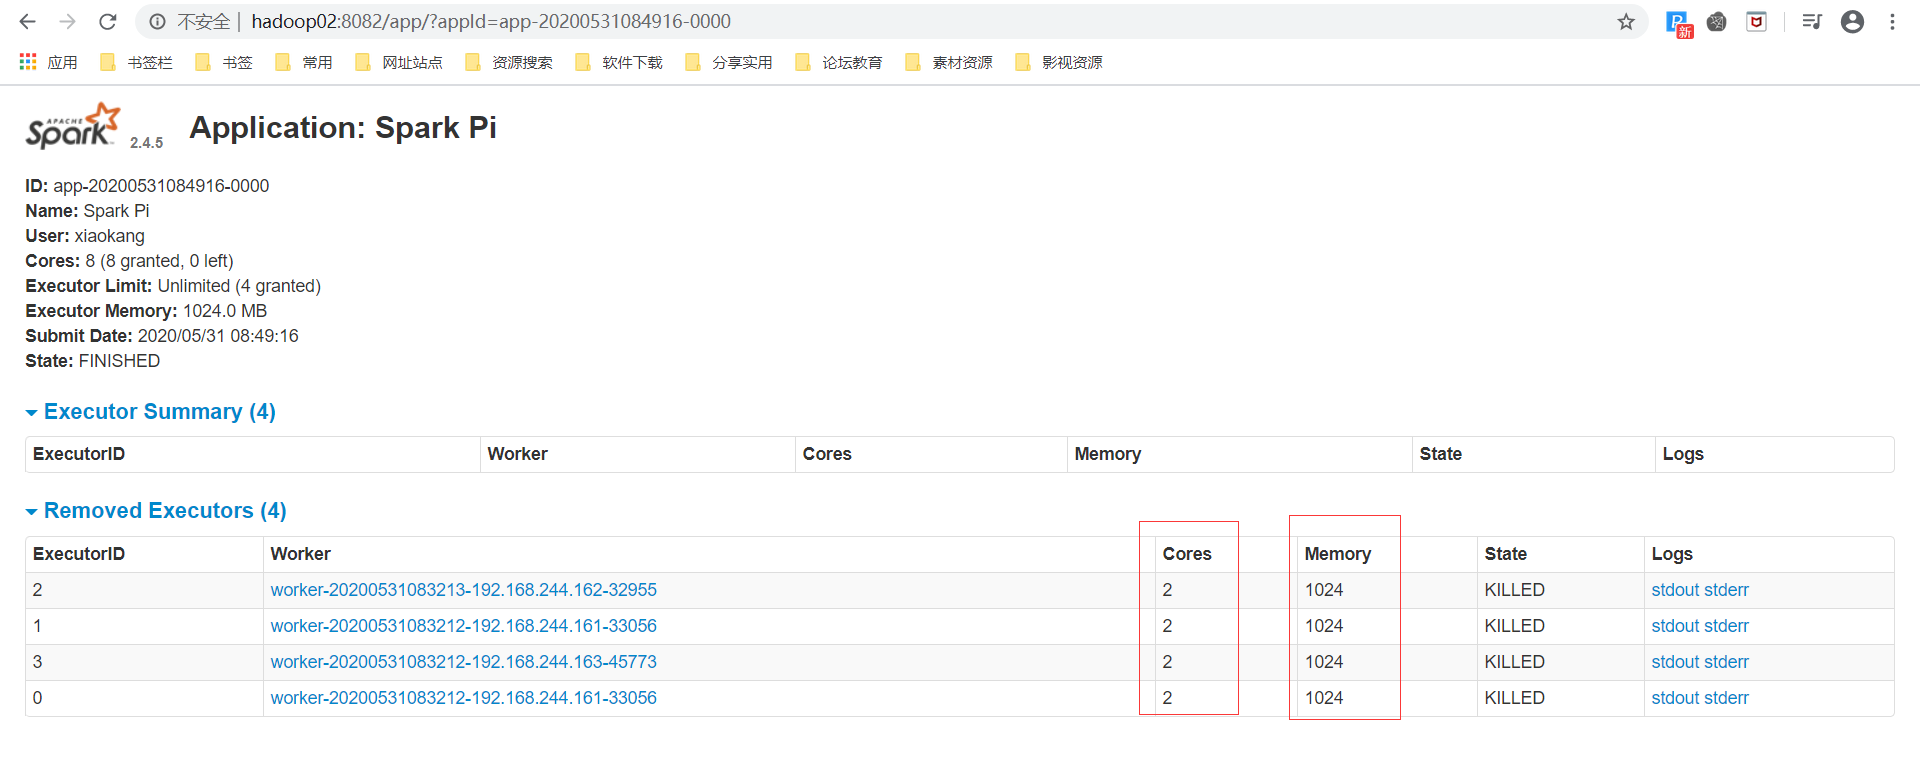
Task: Open the user profile avatar icon
Action: [x=1852, y=21]
